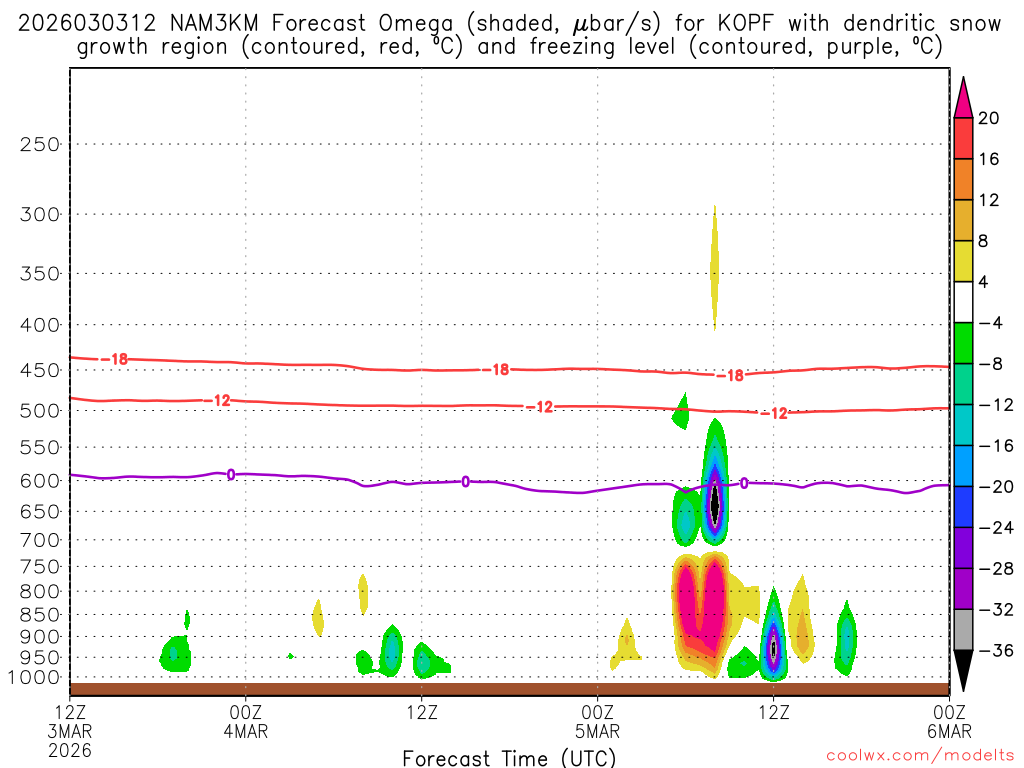Click the 700 pressure level label
This screenshot has width=1024, height=768.
40,540
